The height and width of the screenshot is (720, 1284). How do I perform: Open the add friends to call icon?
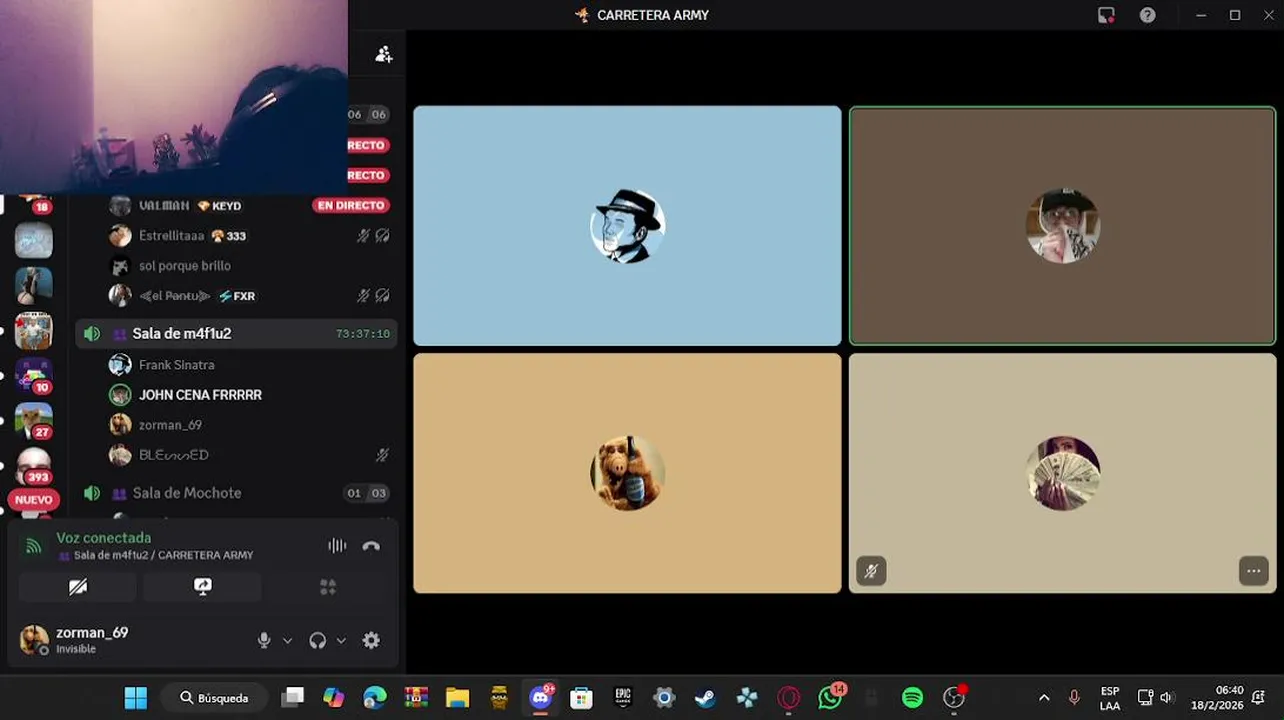pyautogui.click(x=383, y=54)
